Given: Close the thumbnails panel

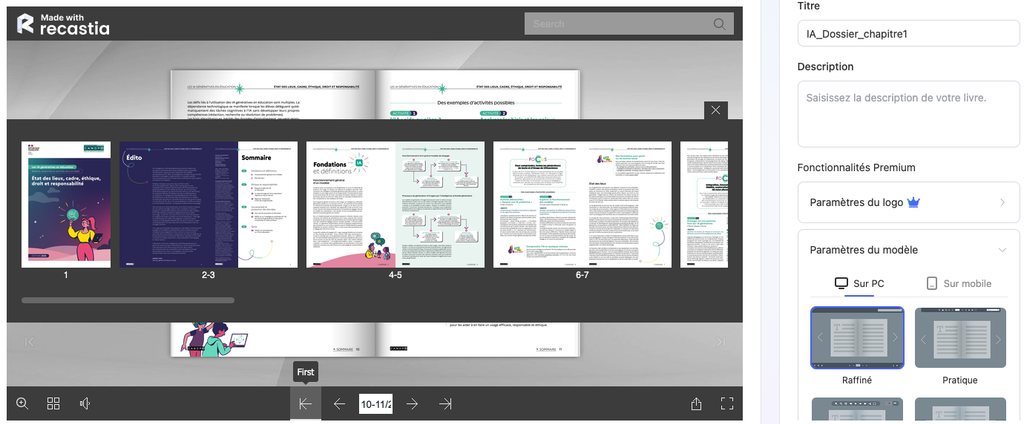Looking at the screenshot, I should point(716,110).
